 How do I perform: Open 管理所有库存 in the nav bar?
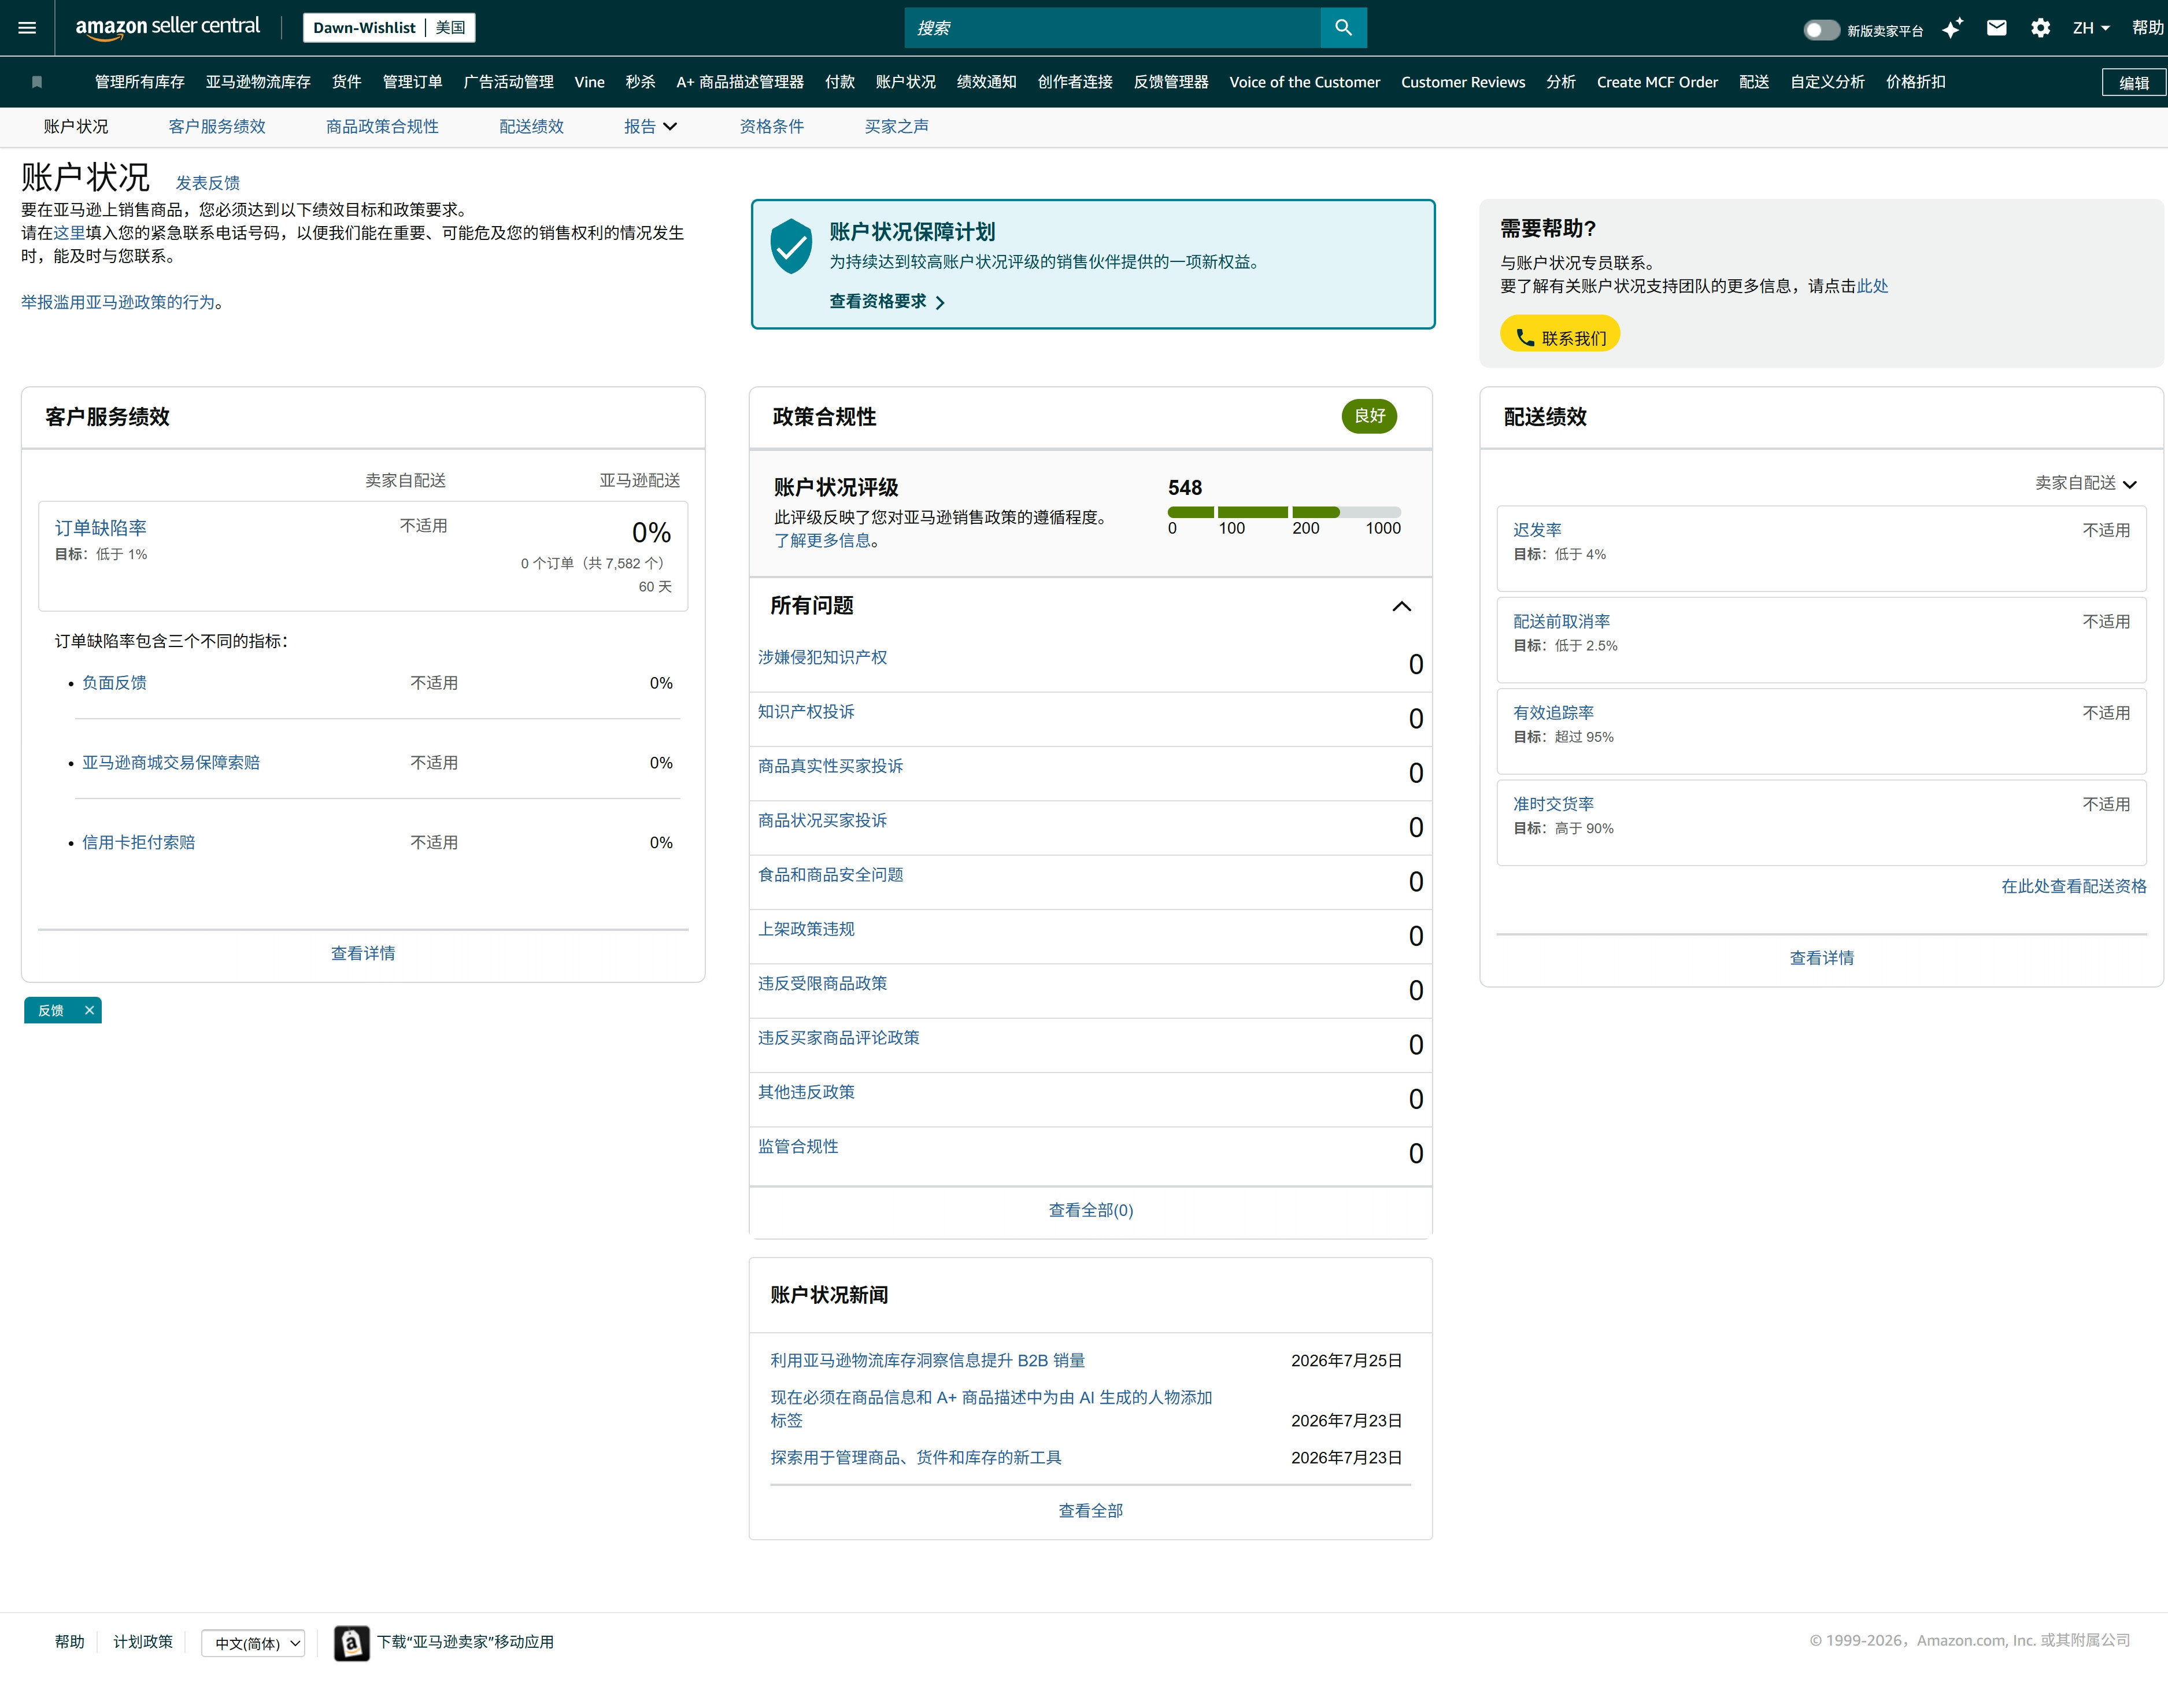[x=139, y=82]
